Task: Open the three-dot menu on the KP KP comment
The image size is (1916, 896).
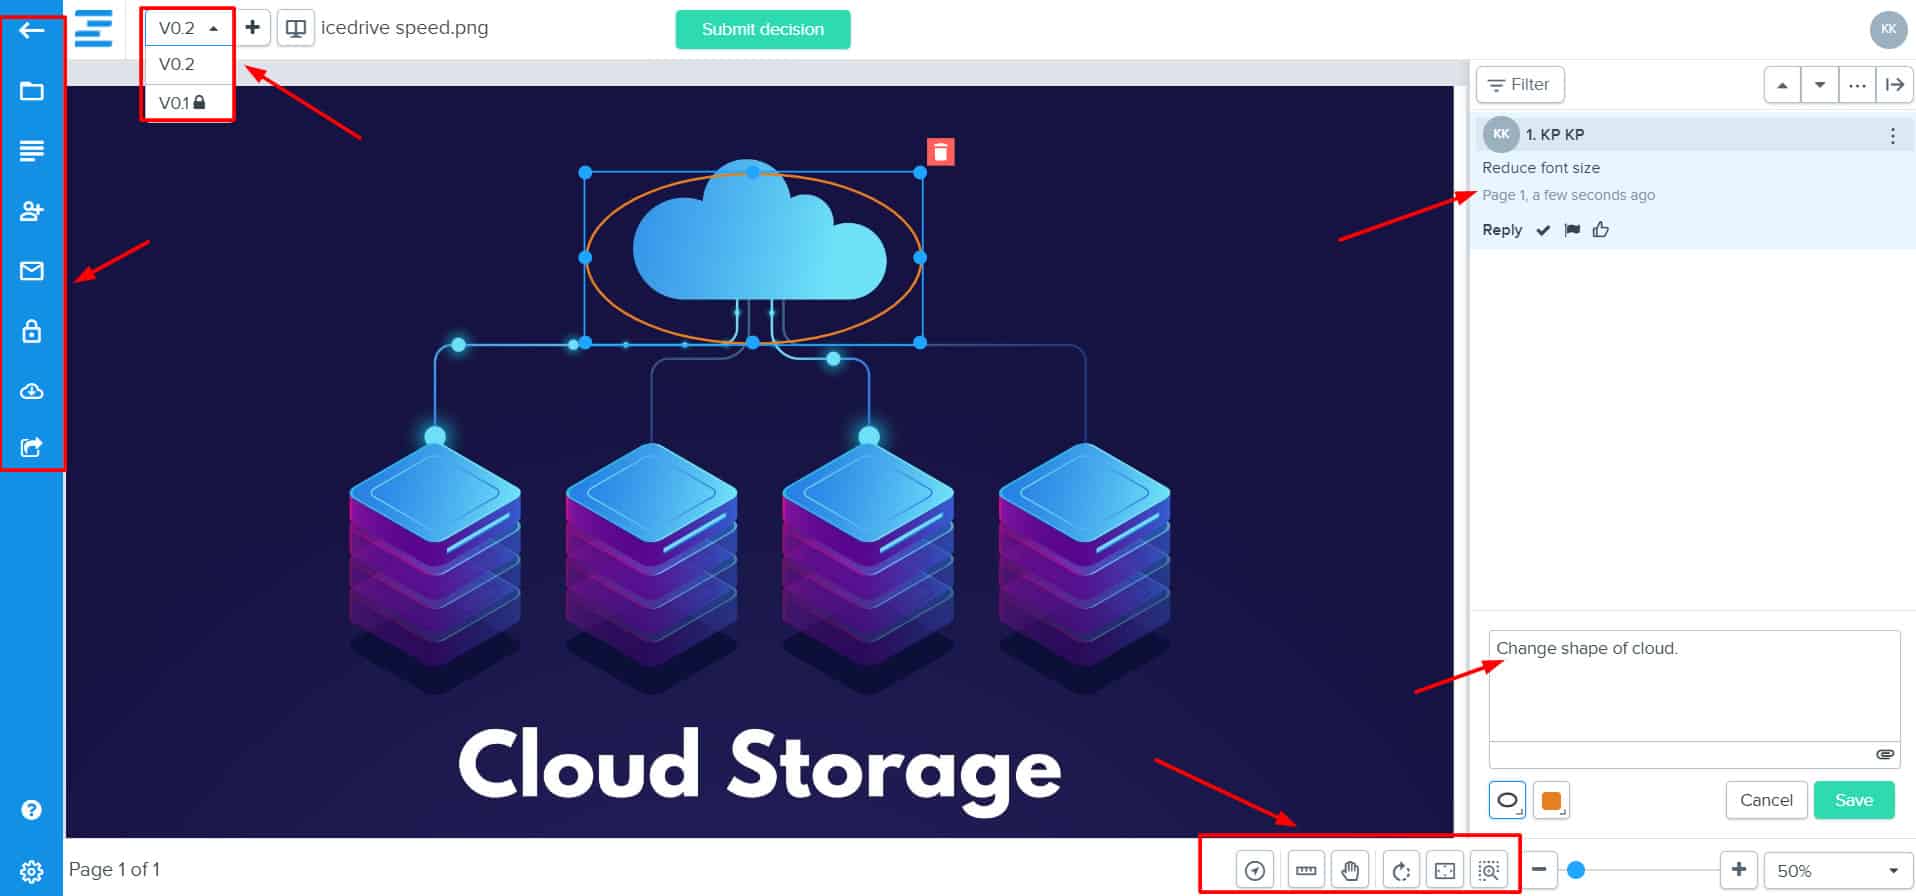Action: (1892, 136)
